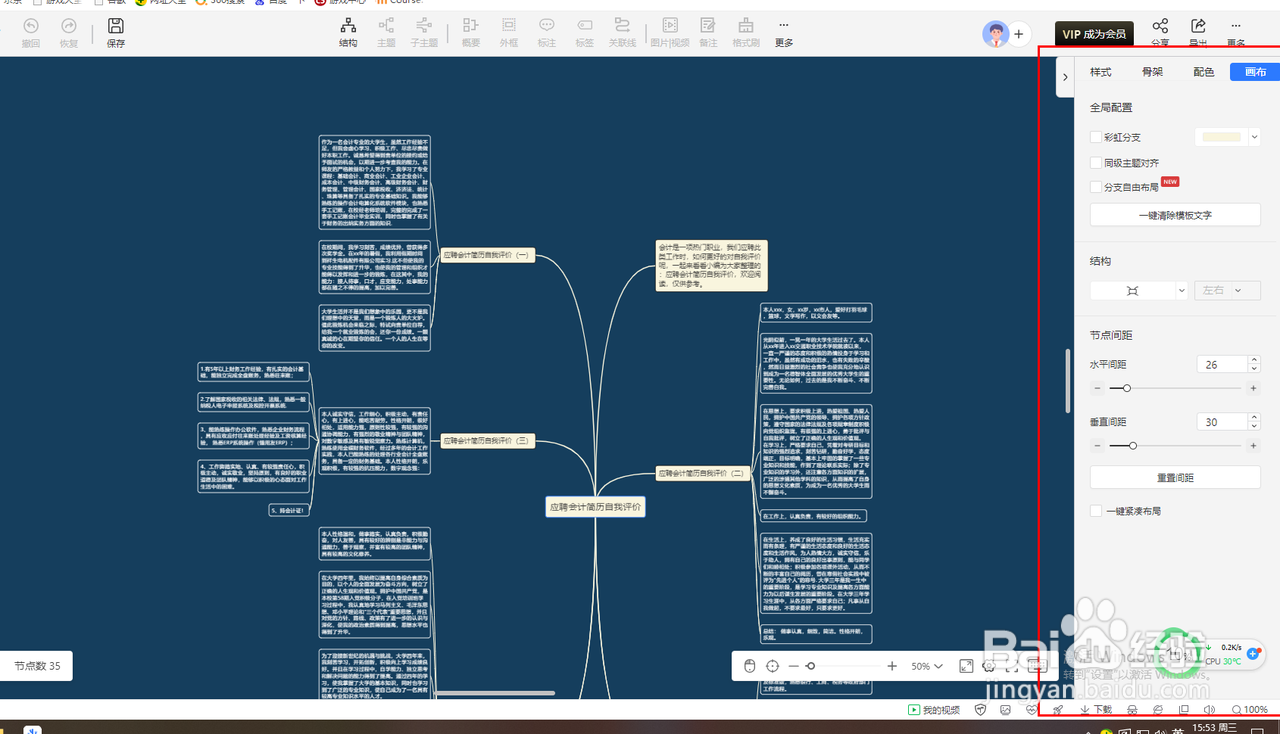The image size is (1280, 734).
Task: Click the 水平间距 slider handle
Action: [x=1127, y=388]
